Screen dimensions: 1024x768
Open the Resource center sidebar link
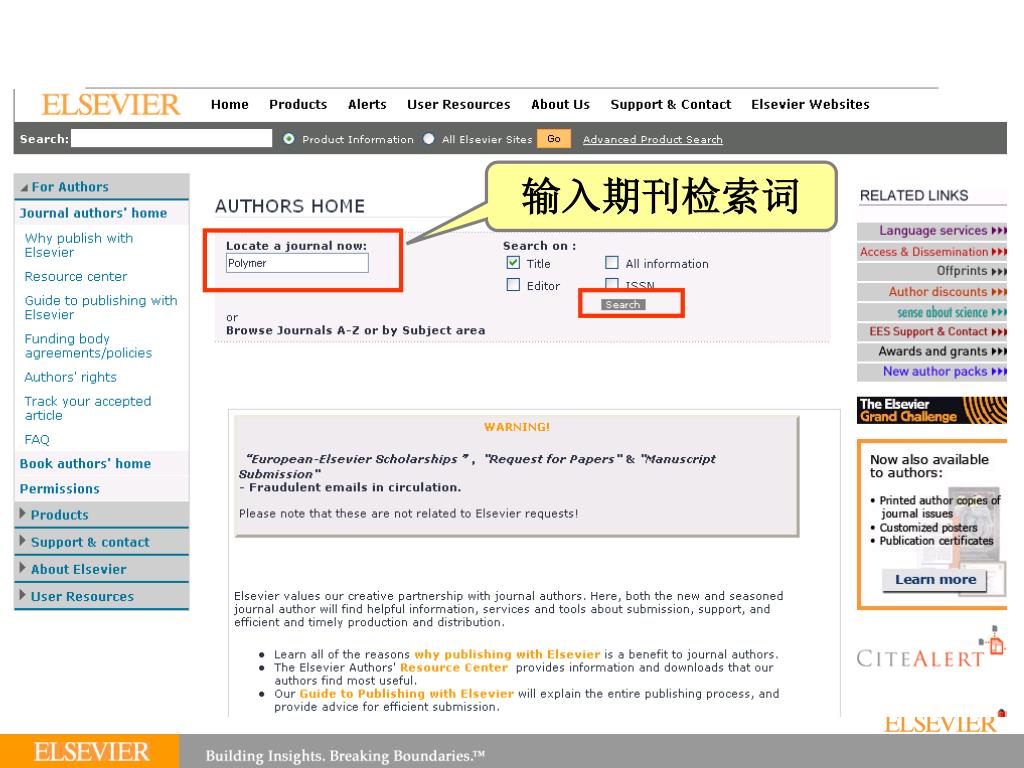(x=76, y=276)
